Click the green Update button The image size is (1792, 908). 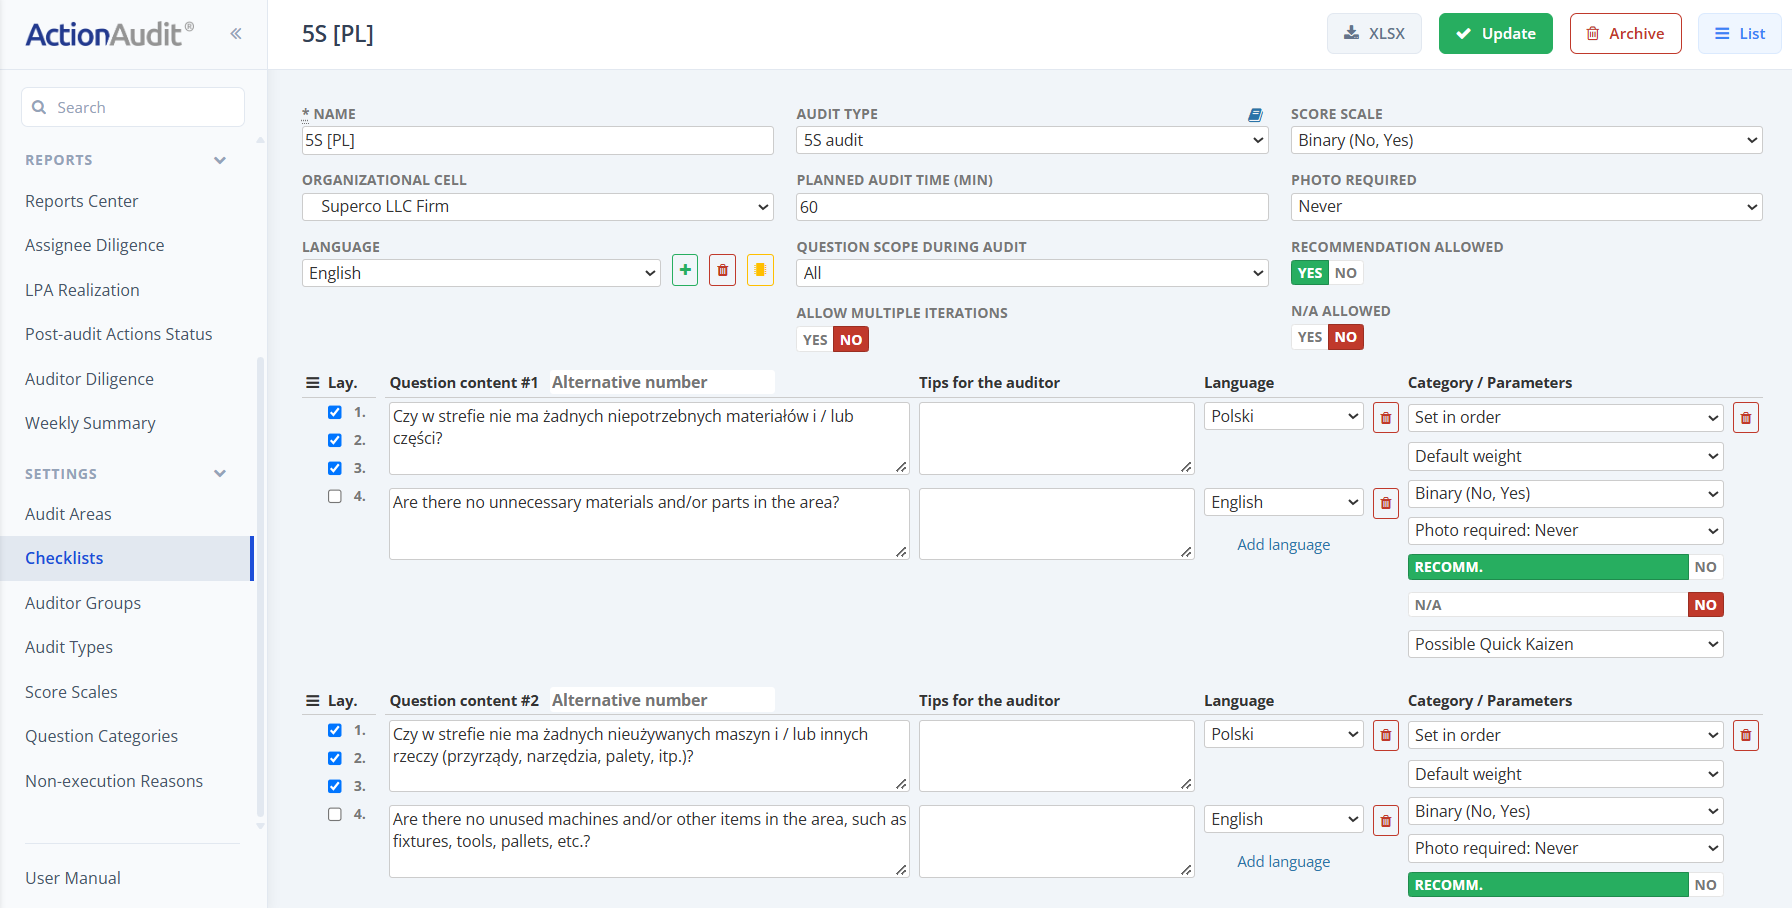pyautogui.click(x=1495, y=34)
